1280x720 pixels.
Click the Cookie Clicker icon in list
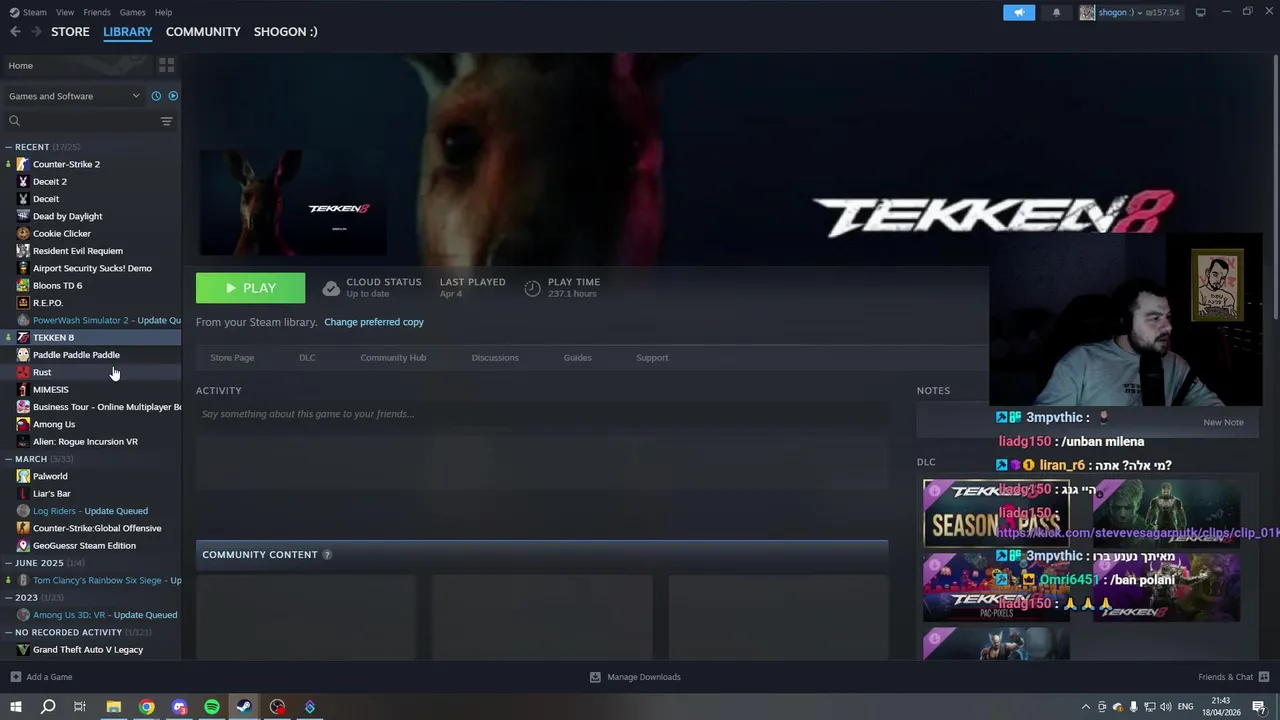pyautogui.click(x=23, y=233)
